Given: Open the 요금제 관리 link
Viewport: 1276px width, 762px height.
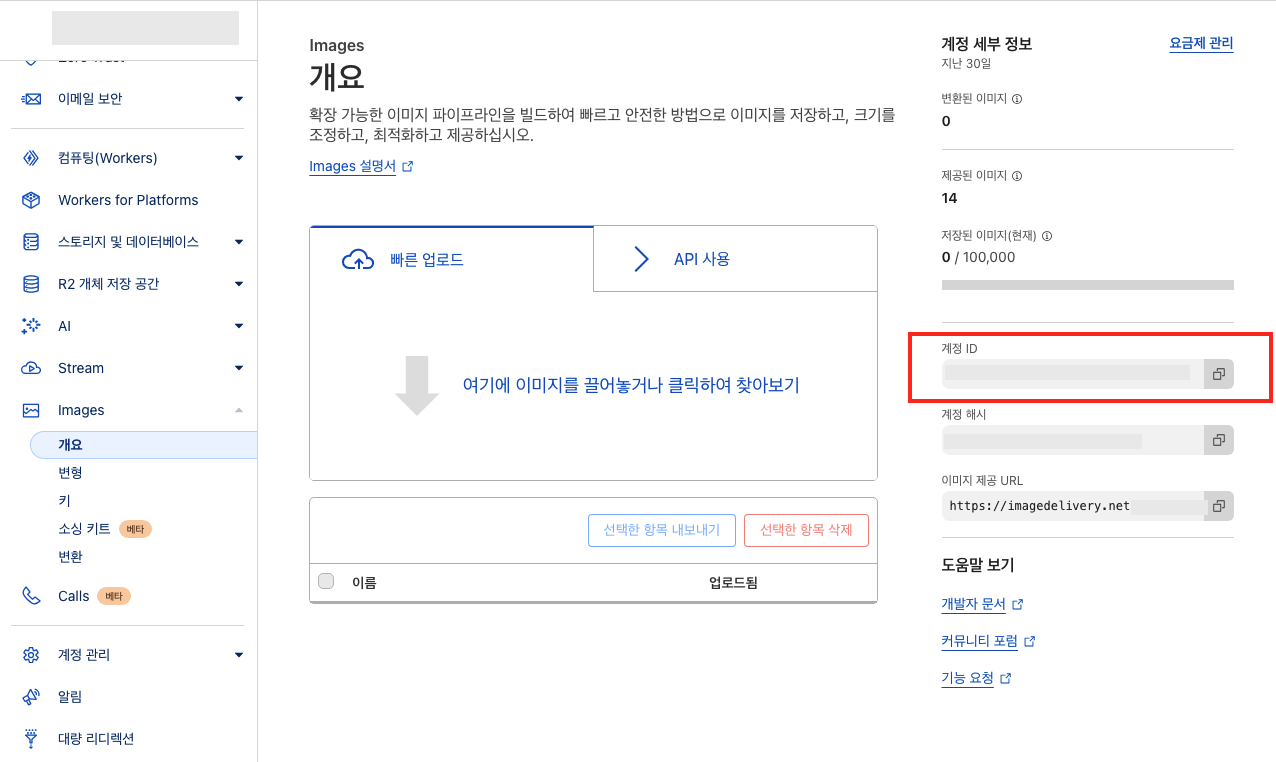Looking at the screenshot, I should point(1201,44).
